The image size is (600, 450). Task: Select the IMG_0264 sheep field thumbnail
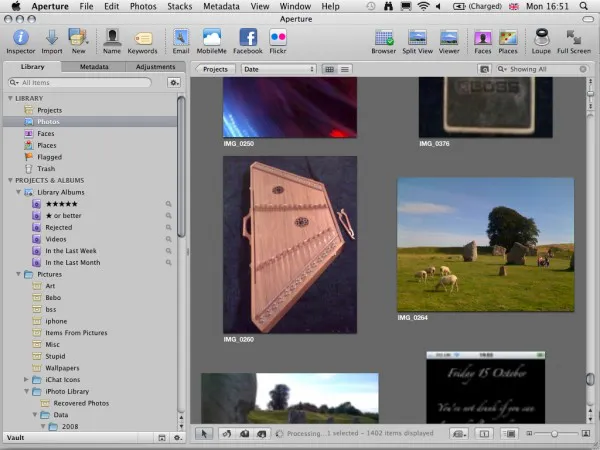(485, 245)
